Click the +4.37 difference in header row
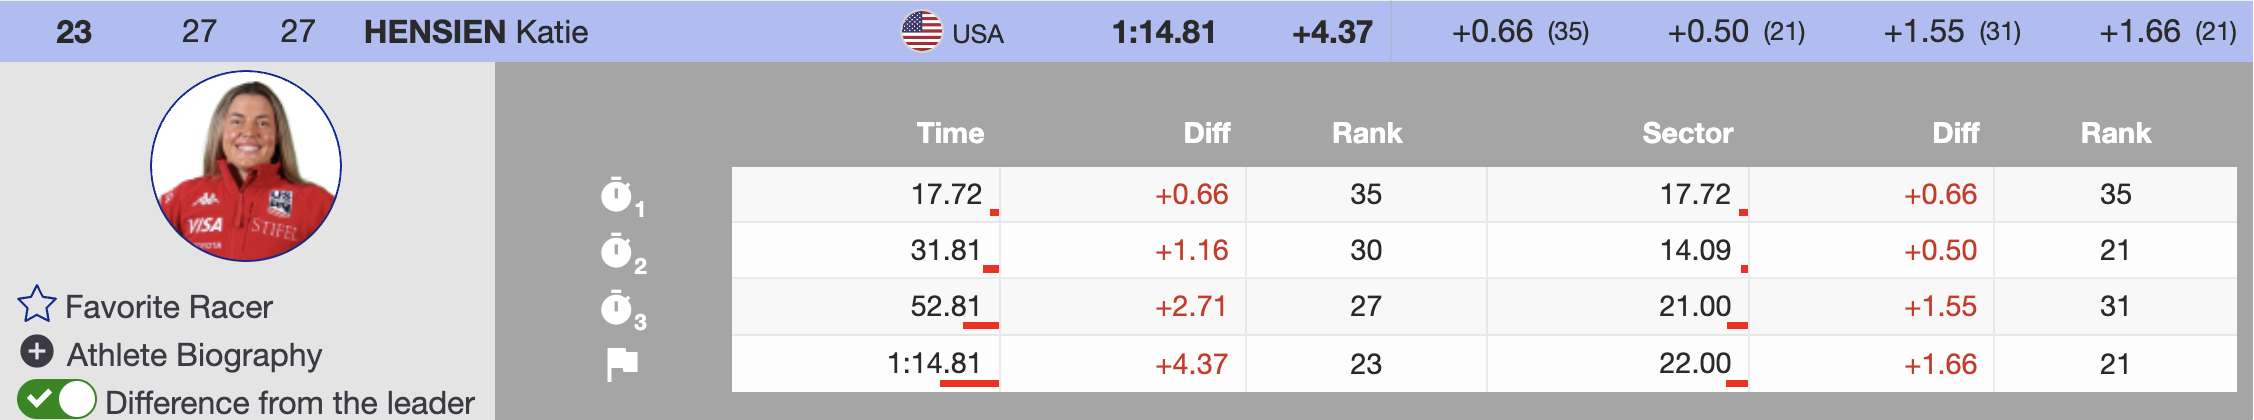 (1332, 32)
